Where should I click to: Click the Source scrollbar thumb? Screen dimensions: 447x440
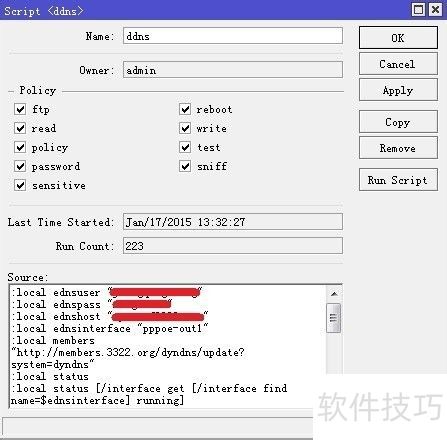point(334,318)
